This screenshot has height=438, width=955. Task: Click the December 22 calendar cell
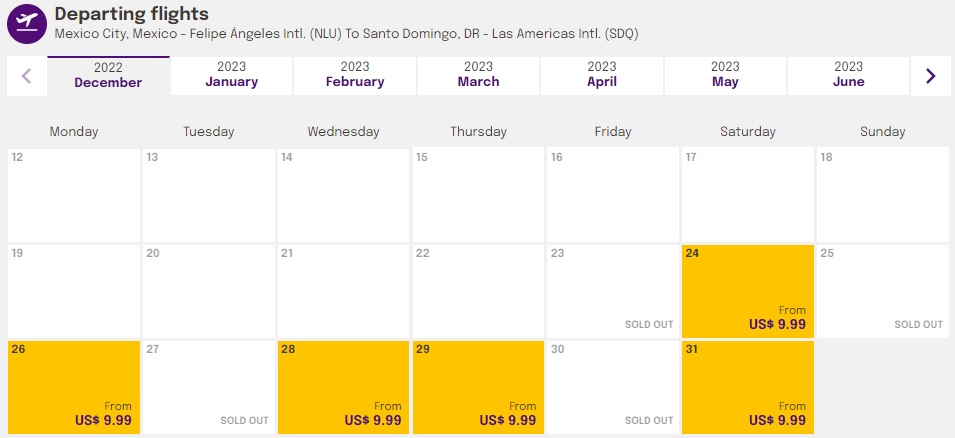(x=478, y=291)
